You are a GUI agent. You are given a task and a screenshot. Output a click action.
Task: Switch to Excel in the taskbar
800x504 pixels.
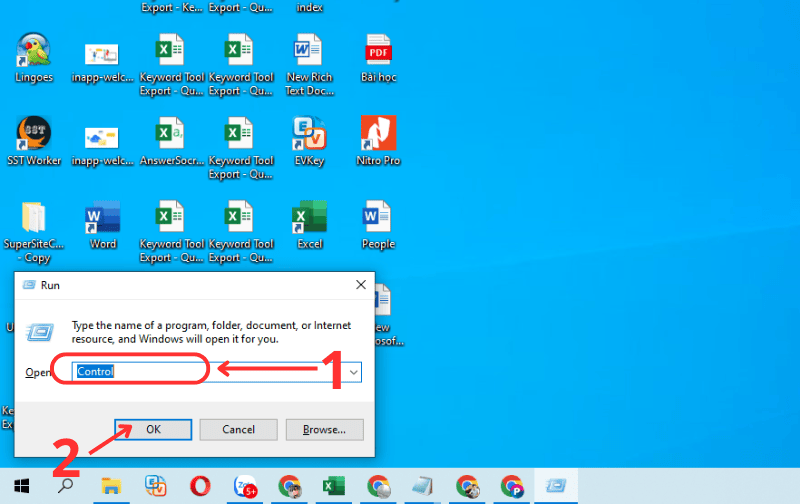click(334, 486)
